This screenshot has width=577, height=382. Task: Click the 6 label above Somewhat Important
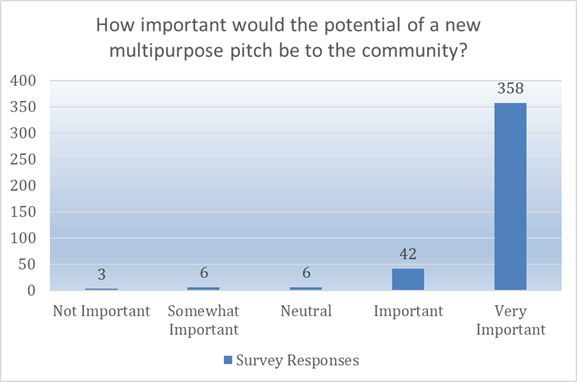[204, 273]
